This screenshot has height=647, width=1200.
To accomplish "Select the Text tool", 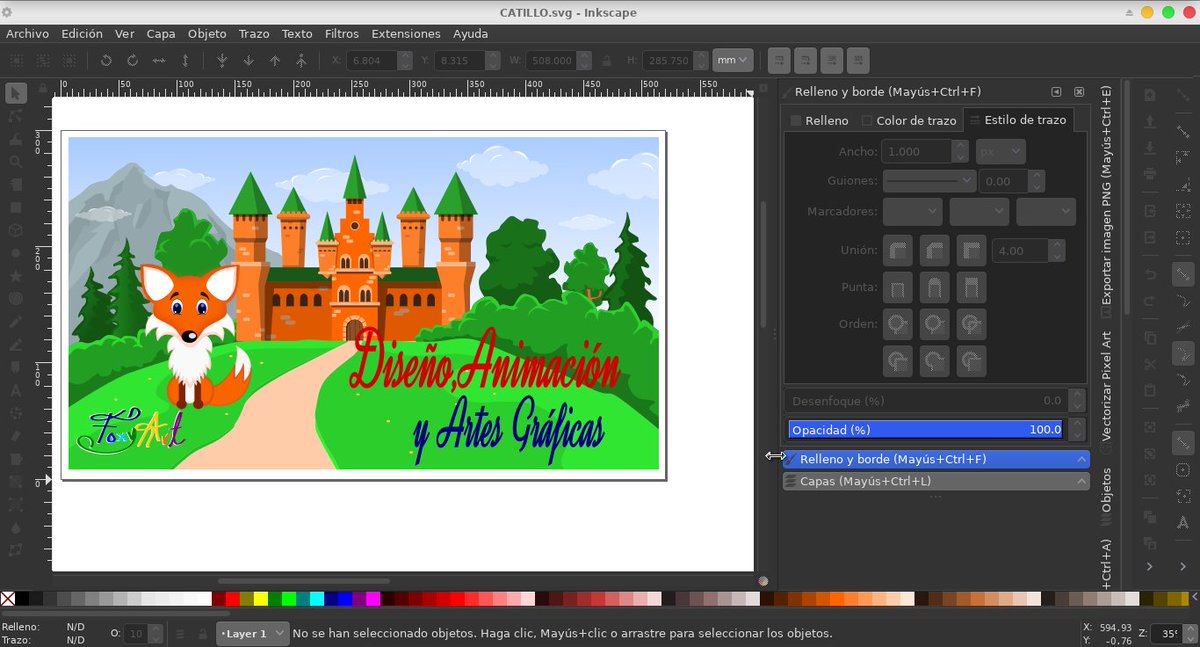I will point(15,390).
